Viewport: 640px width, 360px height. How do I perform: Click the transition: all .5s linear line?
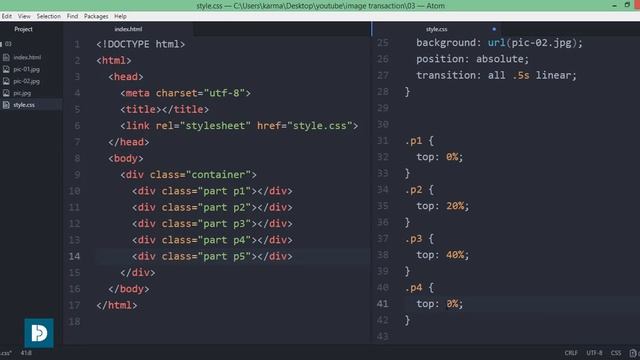point(496,75)
